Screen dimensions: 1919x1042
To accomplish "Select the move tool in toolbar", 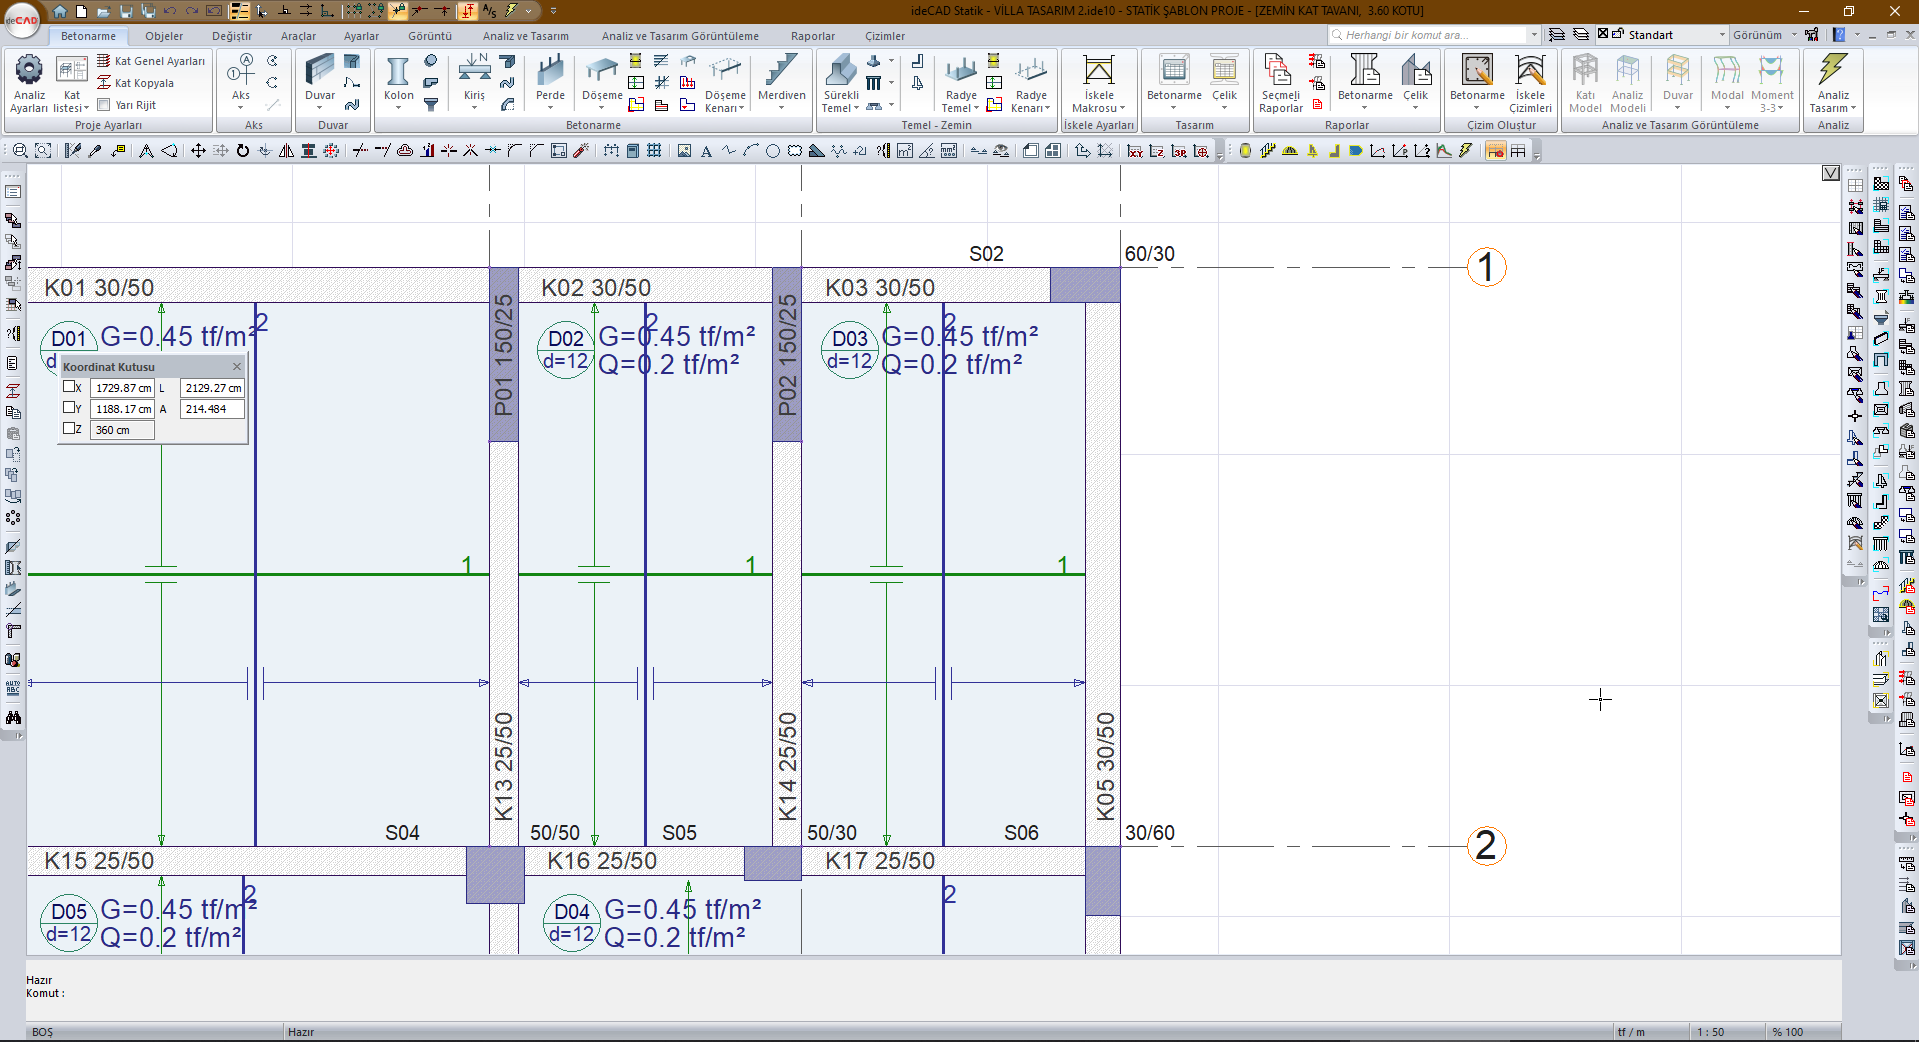I will pyautogui.click(x=198, y=151).
